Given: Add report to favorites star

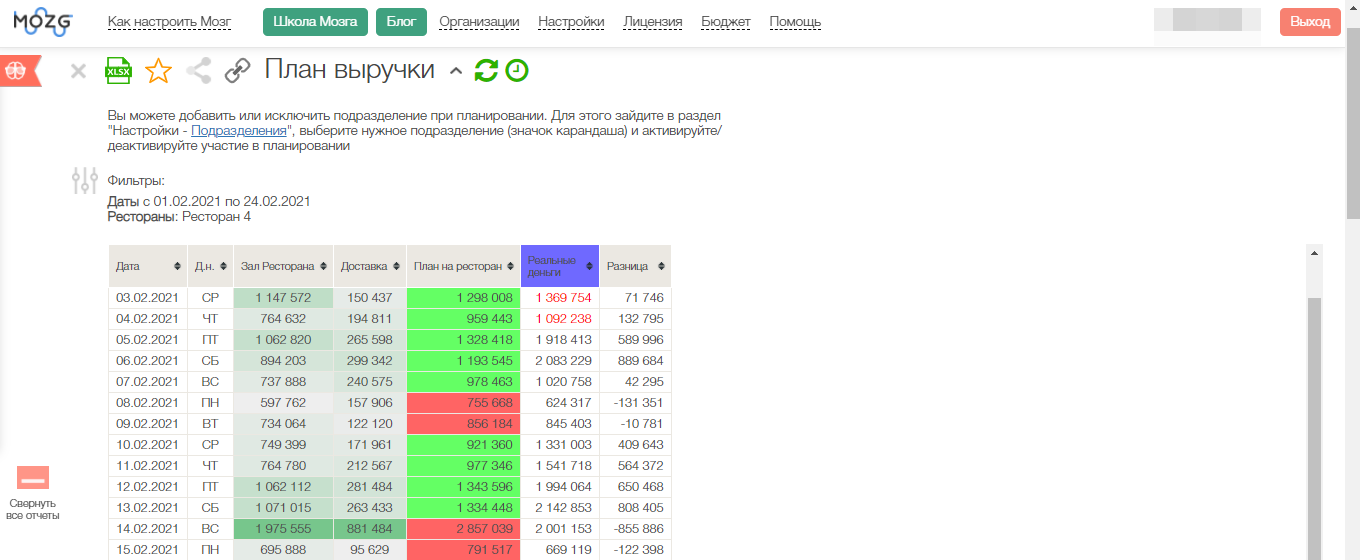Looking at the screenshot, I should click(158, 71).
